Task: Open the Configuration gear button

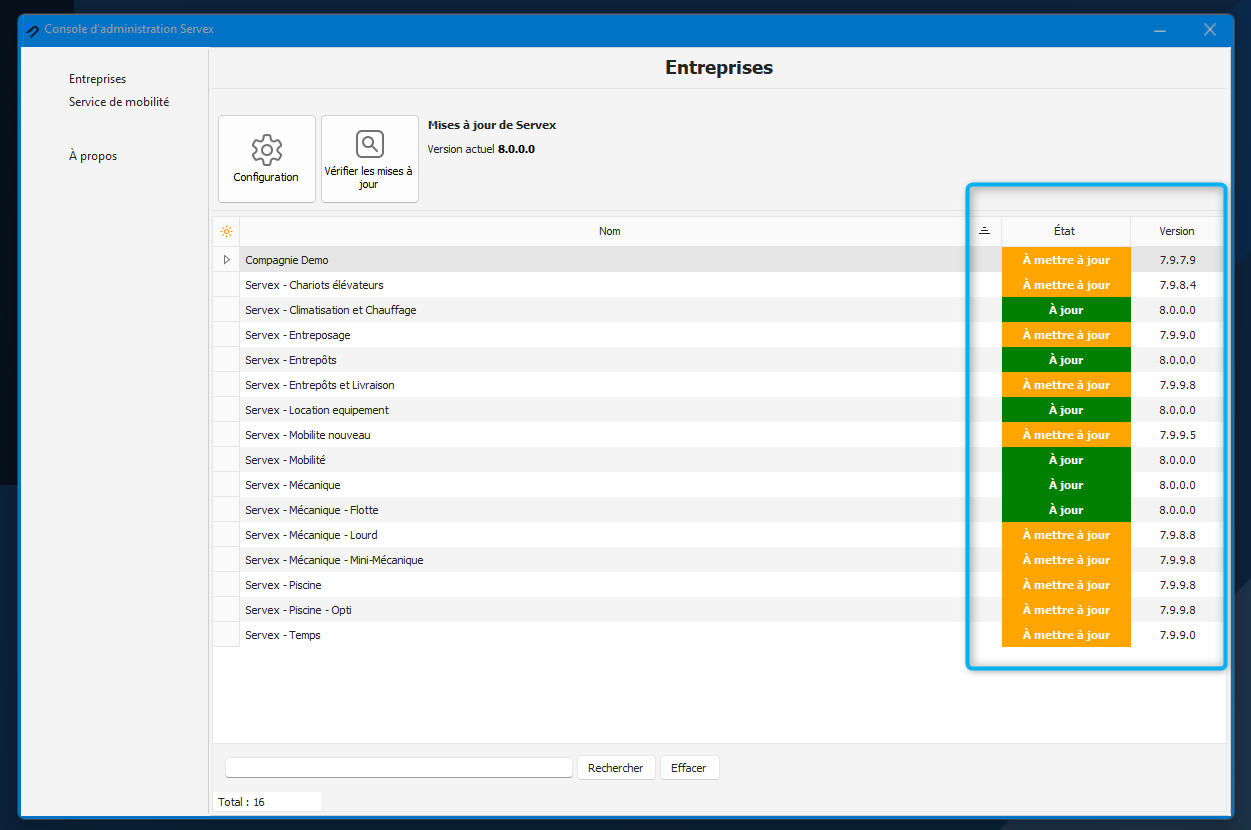Action: [x=266, y=159]
